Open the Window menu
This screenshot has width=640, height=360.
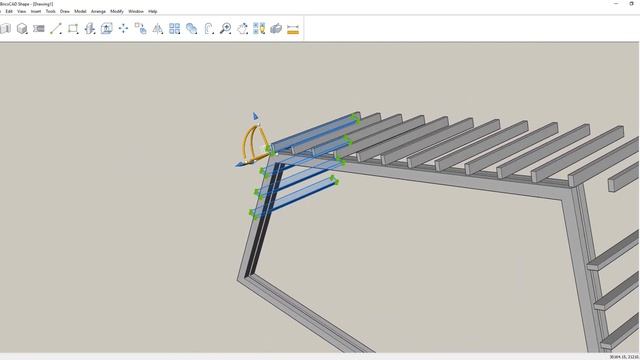tap(136, 11)
